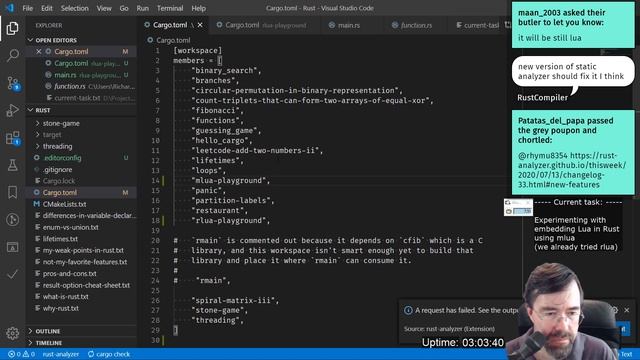640x360 pixels.
Task: Open the checkmark Todo view icon
Action: click(12, 274)
